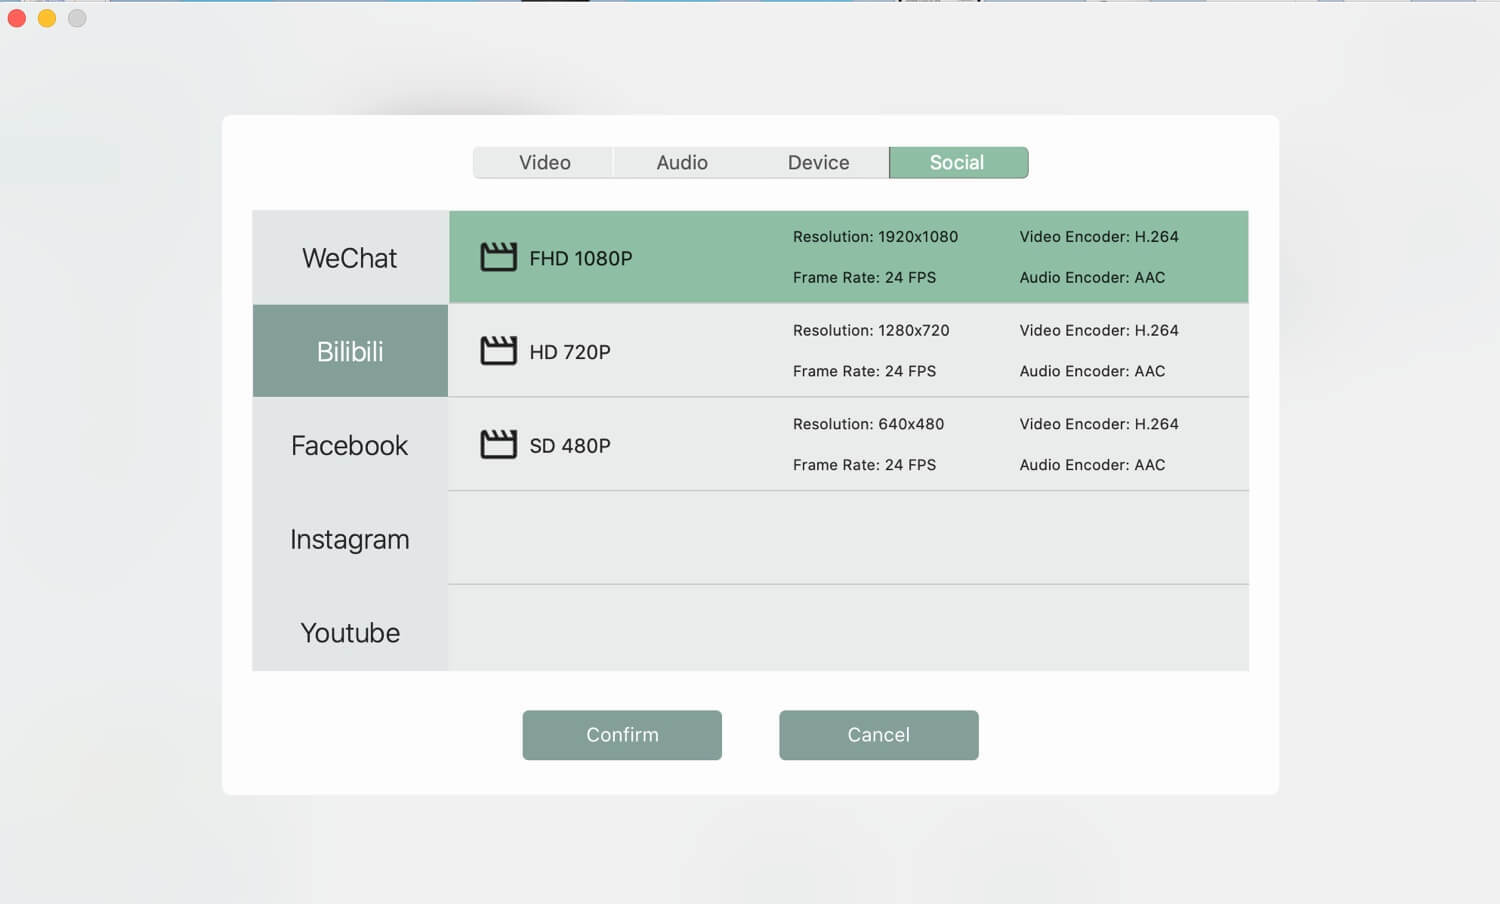Select the FHD 1080P preset label

[x=581, y=258]
